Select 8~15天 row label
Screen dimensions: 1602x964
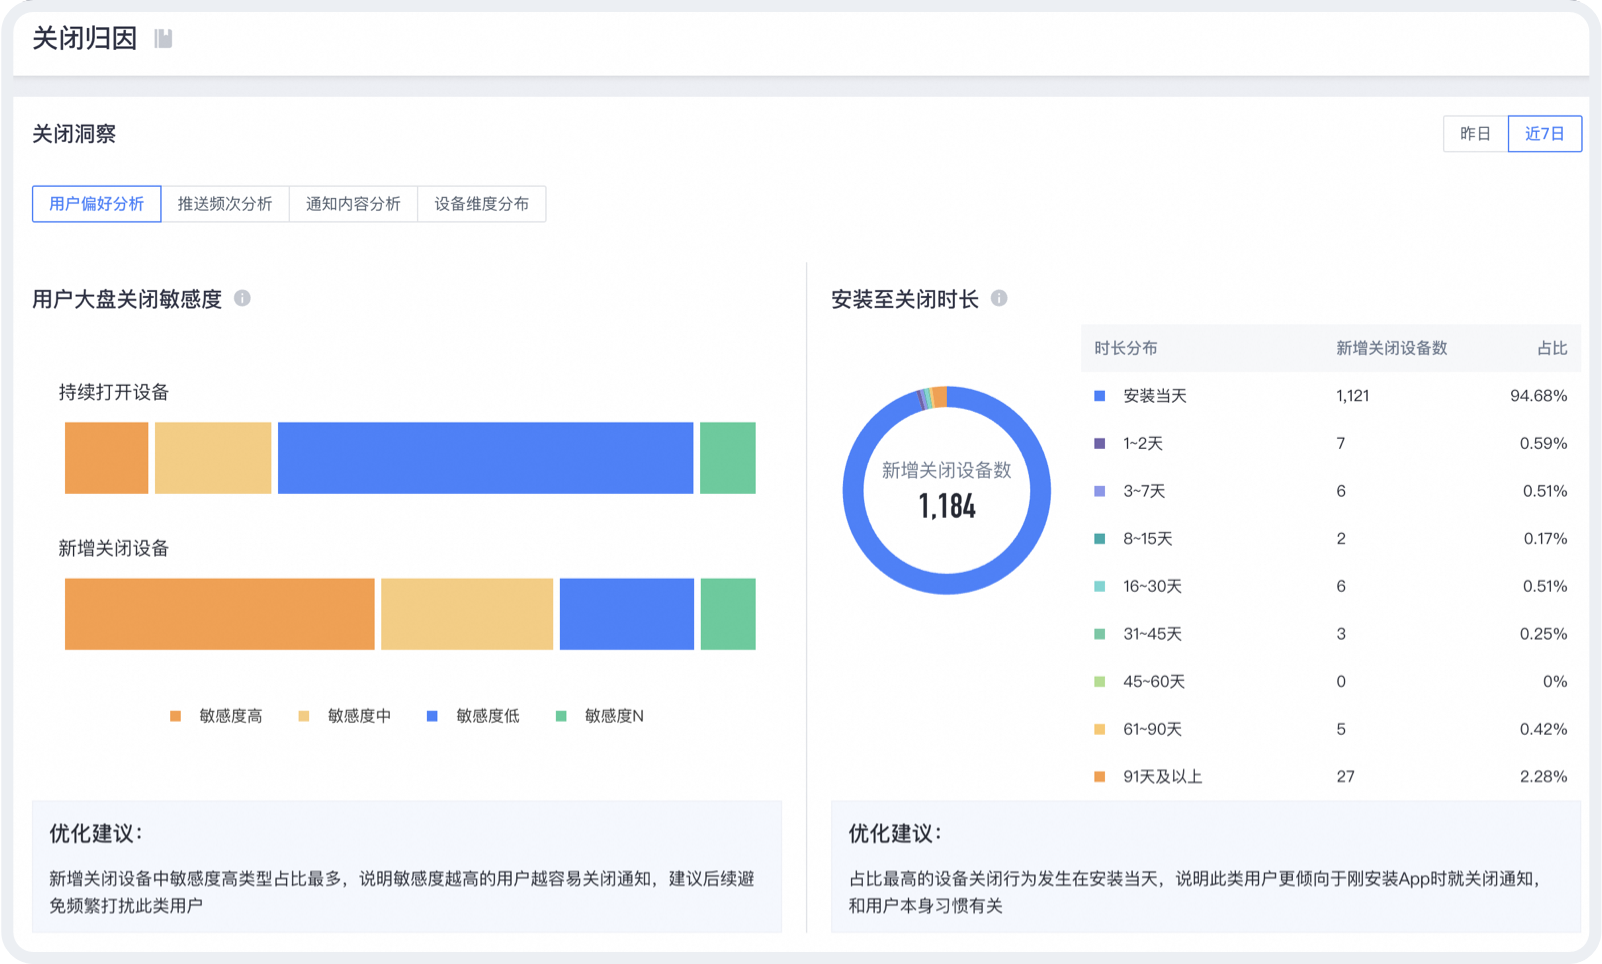tap(1147, 539)
